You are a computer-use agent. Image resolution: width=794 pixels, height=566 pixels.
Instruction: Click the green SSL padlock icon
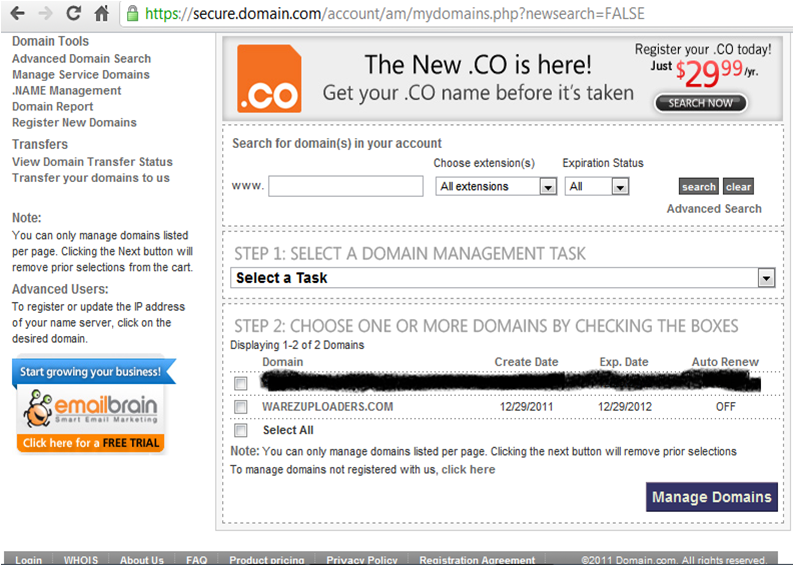tap(133, 14)
